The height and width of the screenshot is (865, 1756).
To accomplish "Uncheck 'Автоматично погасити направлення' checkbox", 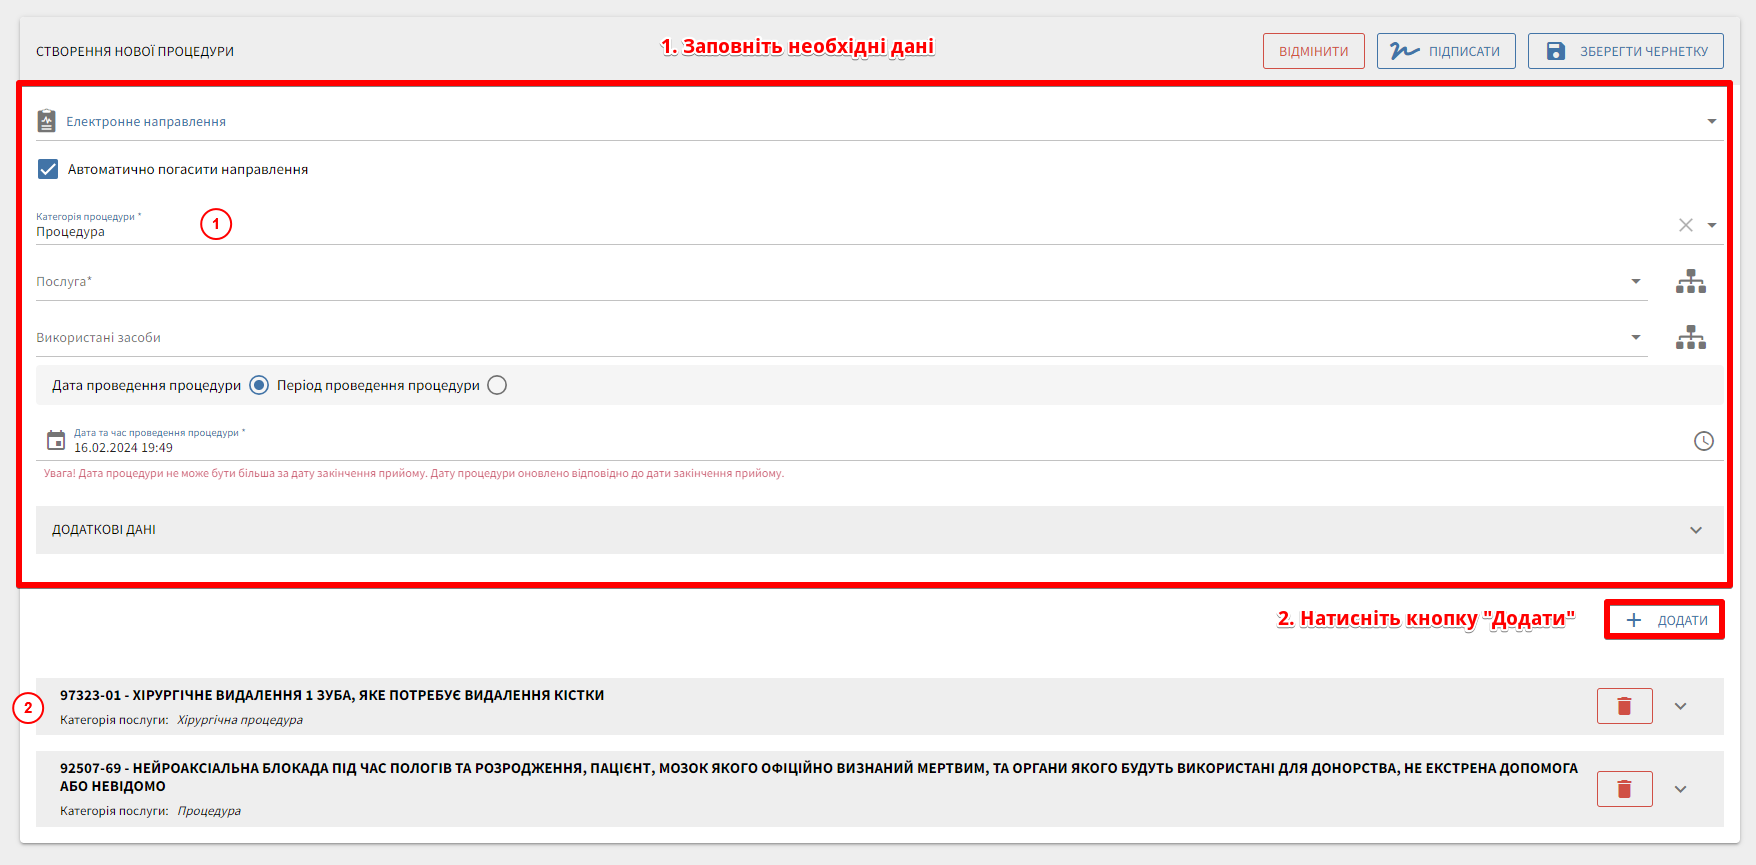I will [x=48, y=169].
